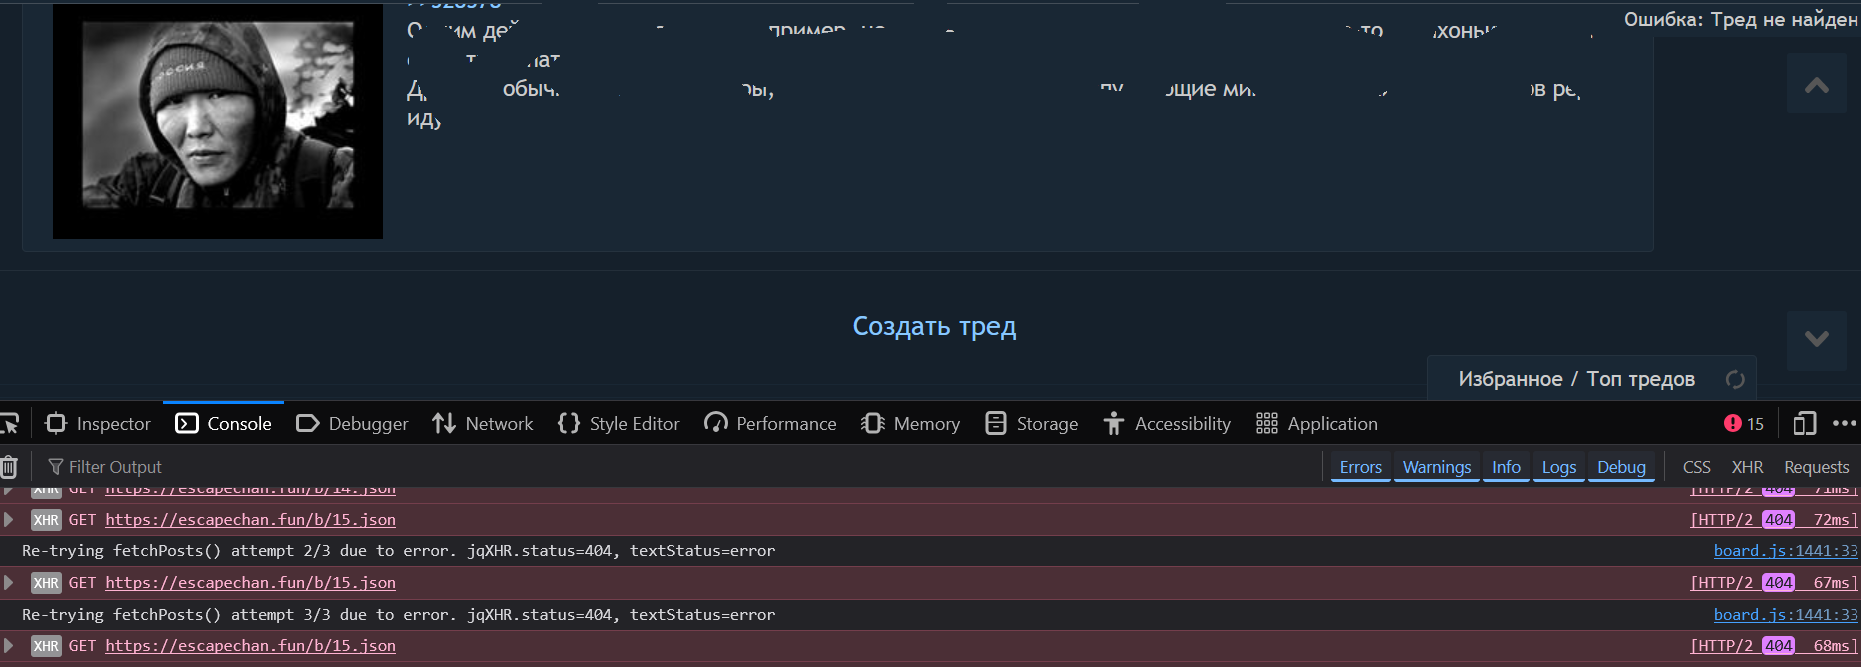Click the red error count badge
Image resolution: width=1861 pixels, height=667 pixels.
coord(1743,424)
